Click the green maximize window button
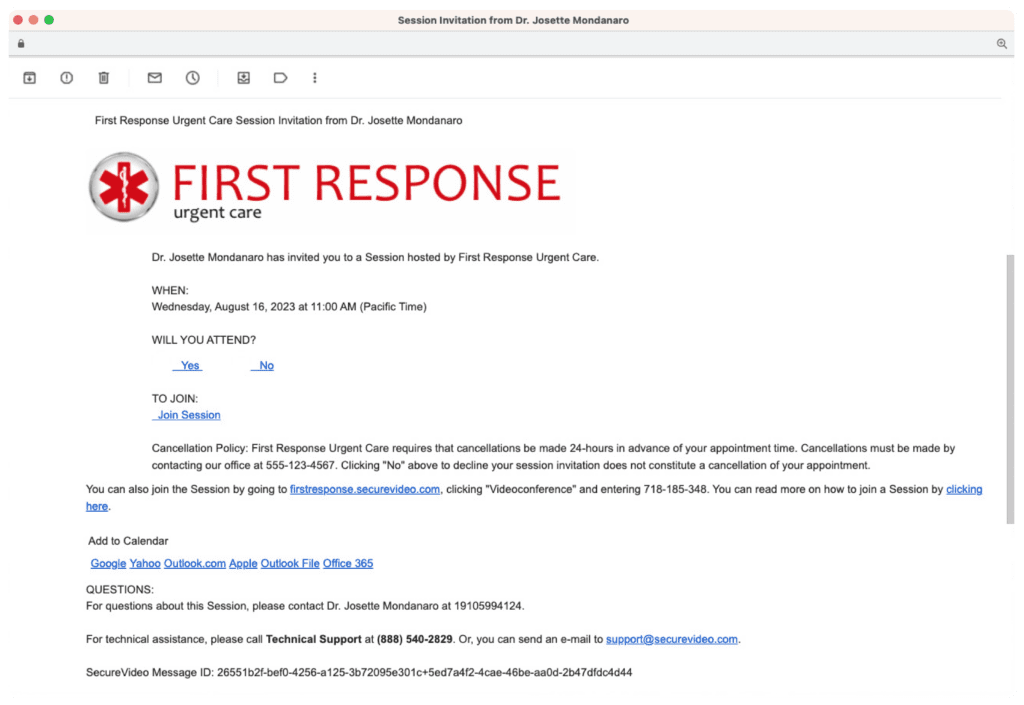The image size is (1024, 705). click(x=49, y=20)
